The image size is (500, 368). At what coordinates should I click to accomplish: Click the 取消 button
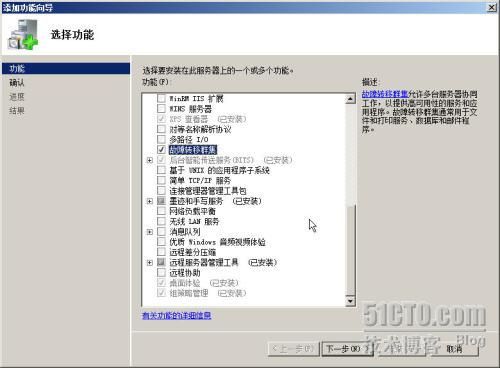pyautogui.click(x=454, y=349)
